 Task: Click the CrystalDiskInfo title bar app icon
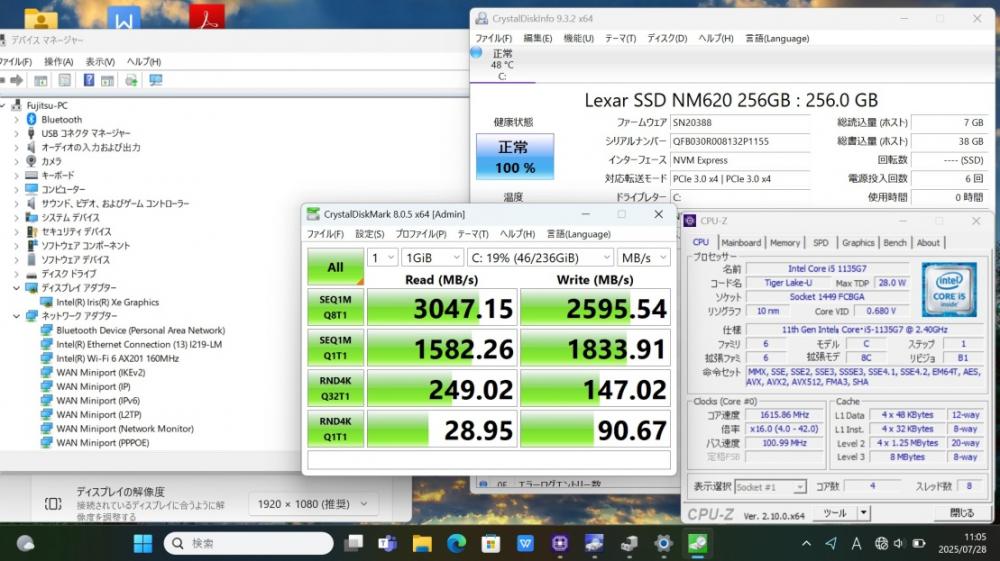click(x=482, y=18)
